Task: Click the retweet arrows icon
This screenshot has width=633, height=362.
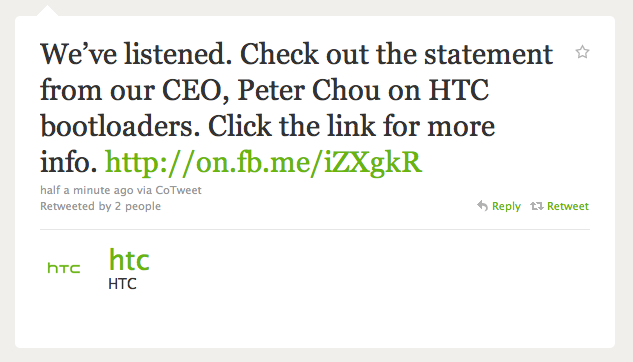Action: 537,206
